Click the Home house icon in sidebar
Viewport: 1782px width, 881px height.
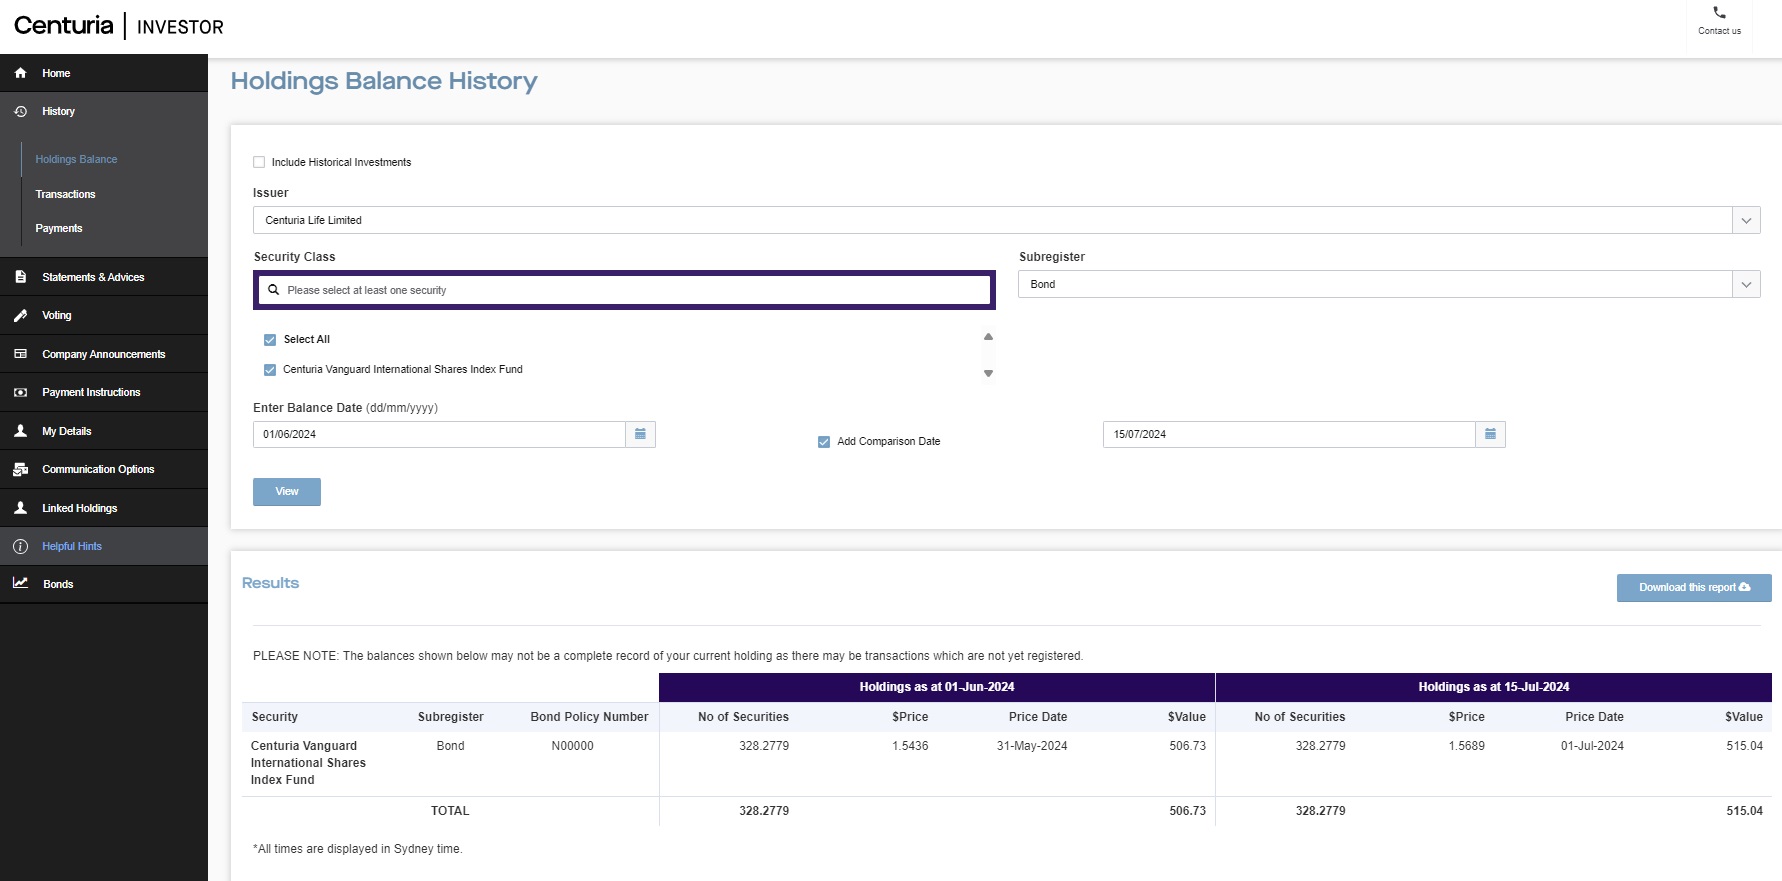pos(20,73)
